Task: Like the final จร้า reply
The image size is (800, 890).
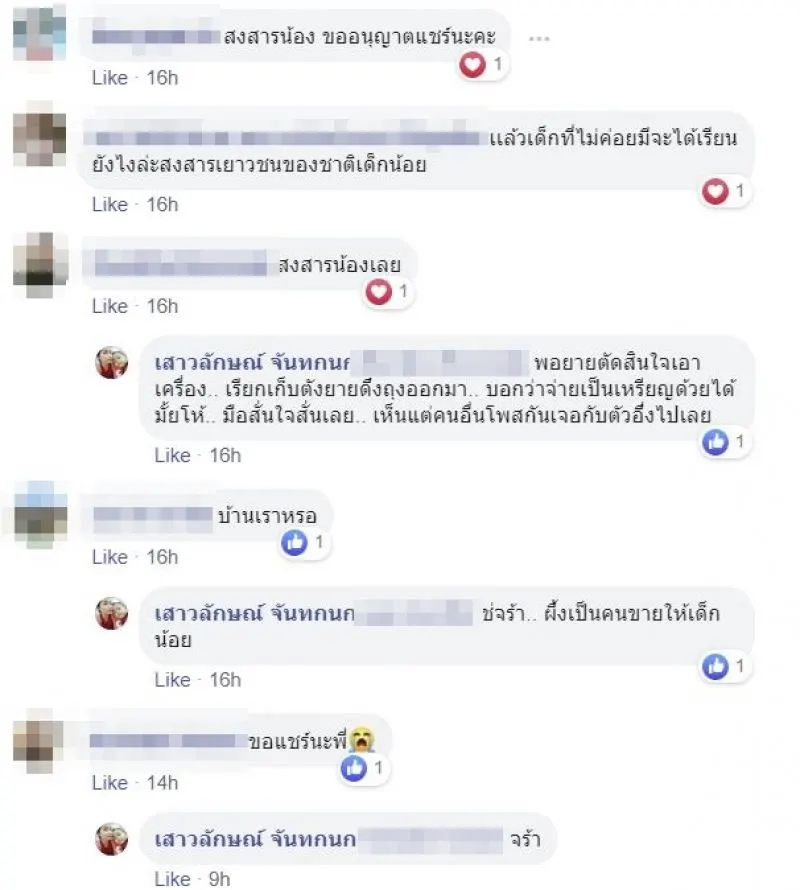Action: click(x=172, y=879)
